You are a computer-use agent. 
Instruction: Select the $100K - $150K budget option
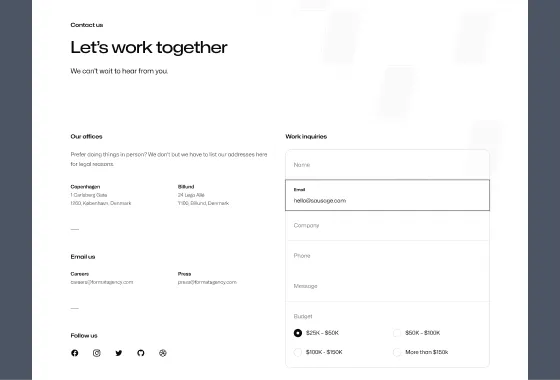[298, 352]
